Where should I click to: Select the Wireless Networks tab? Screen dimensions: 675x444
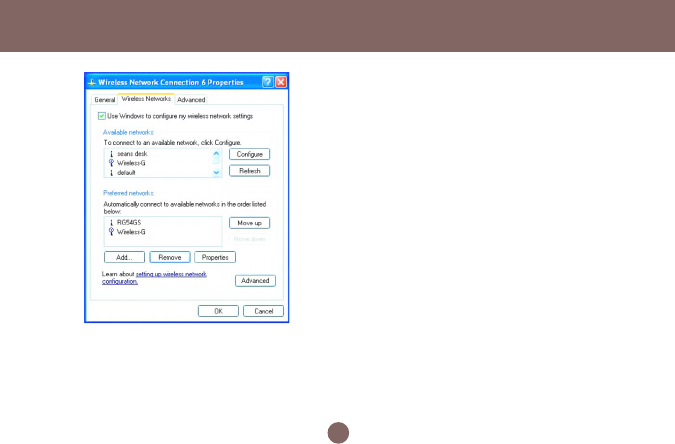pyautogui.click(x=146, y=99)
